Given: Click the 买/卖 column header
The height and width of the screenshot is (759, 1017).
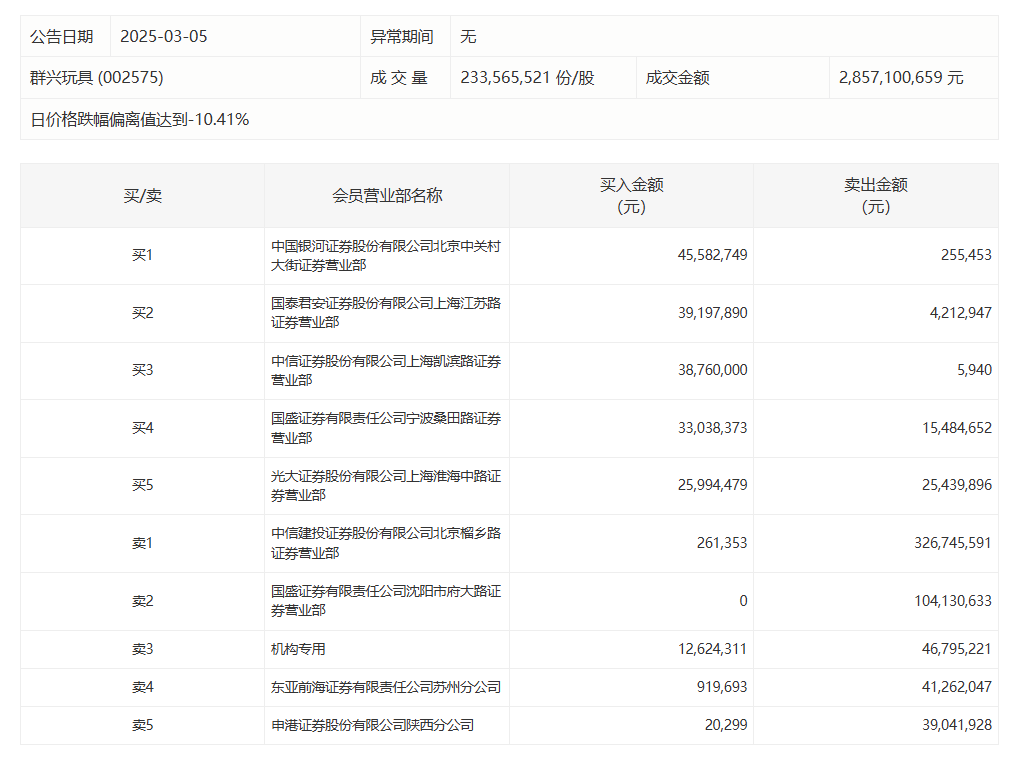Looking at the screenshot, I should (142, 195).
